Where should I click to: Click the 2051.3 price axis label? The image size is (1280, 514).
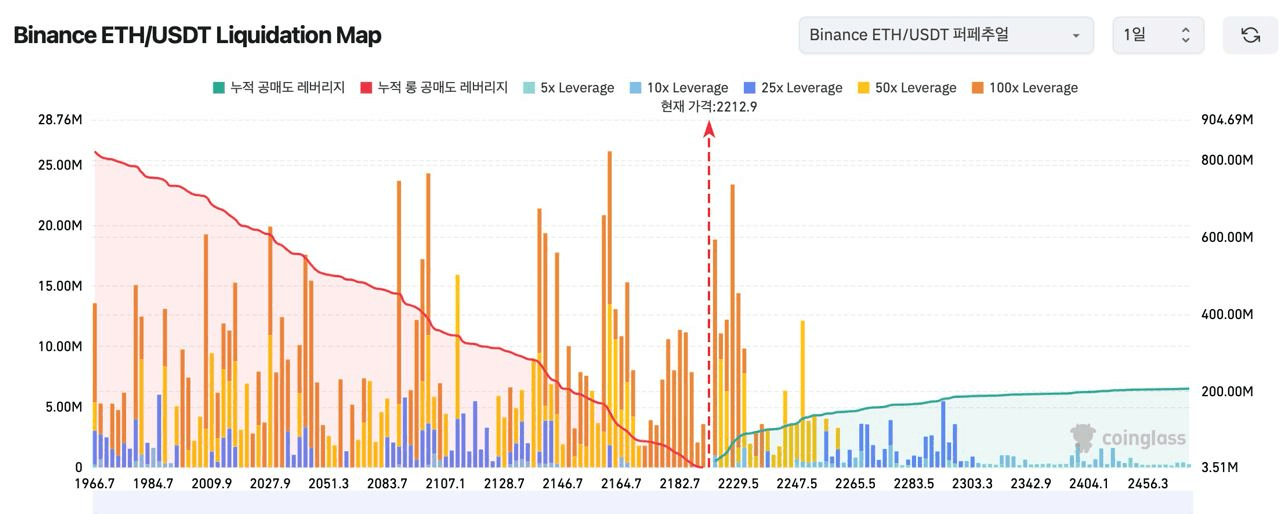[x=328, y=484]
